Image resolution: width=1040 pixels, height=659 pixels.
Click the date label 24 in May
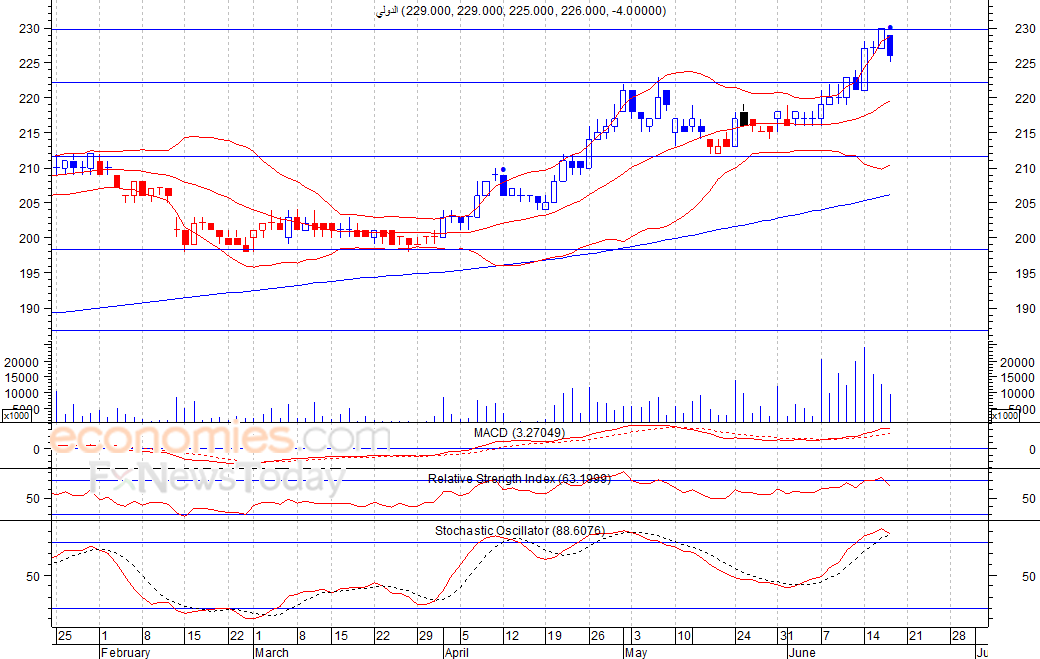tap(744, 636)
